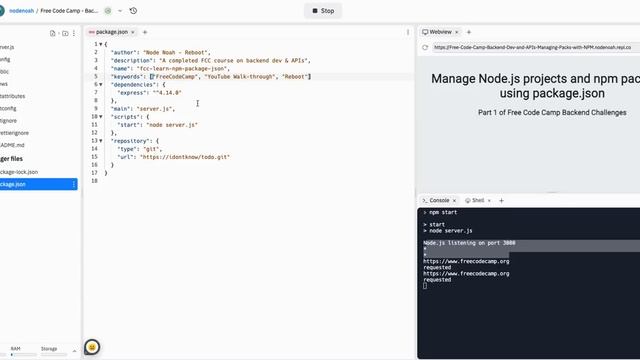Image resolution: width=640 pixels, height=360 pixels.
Task: Click 'Part 1 of Free Code Camp Backend Challenges'
Action: 552,113
